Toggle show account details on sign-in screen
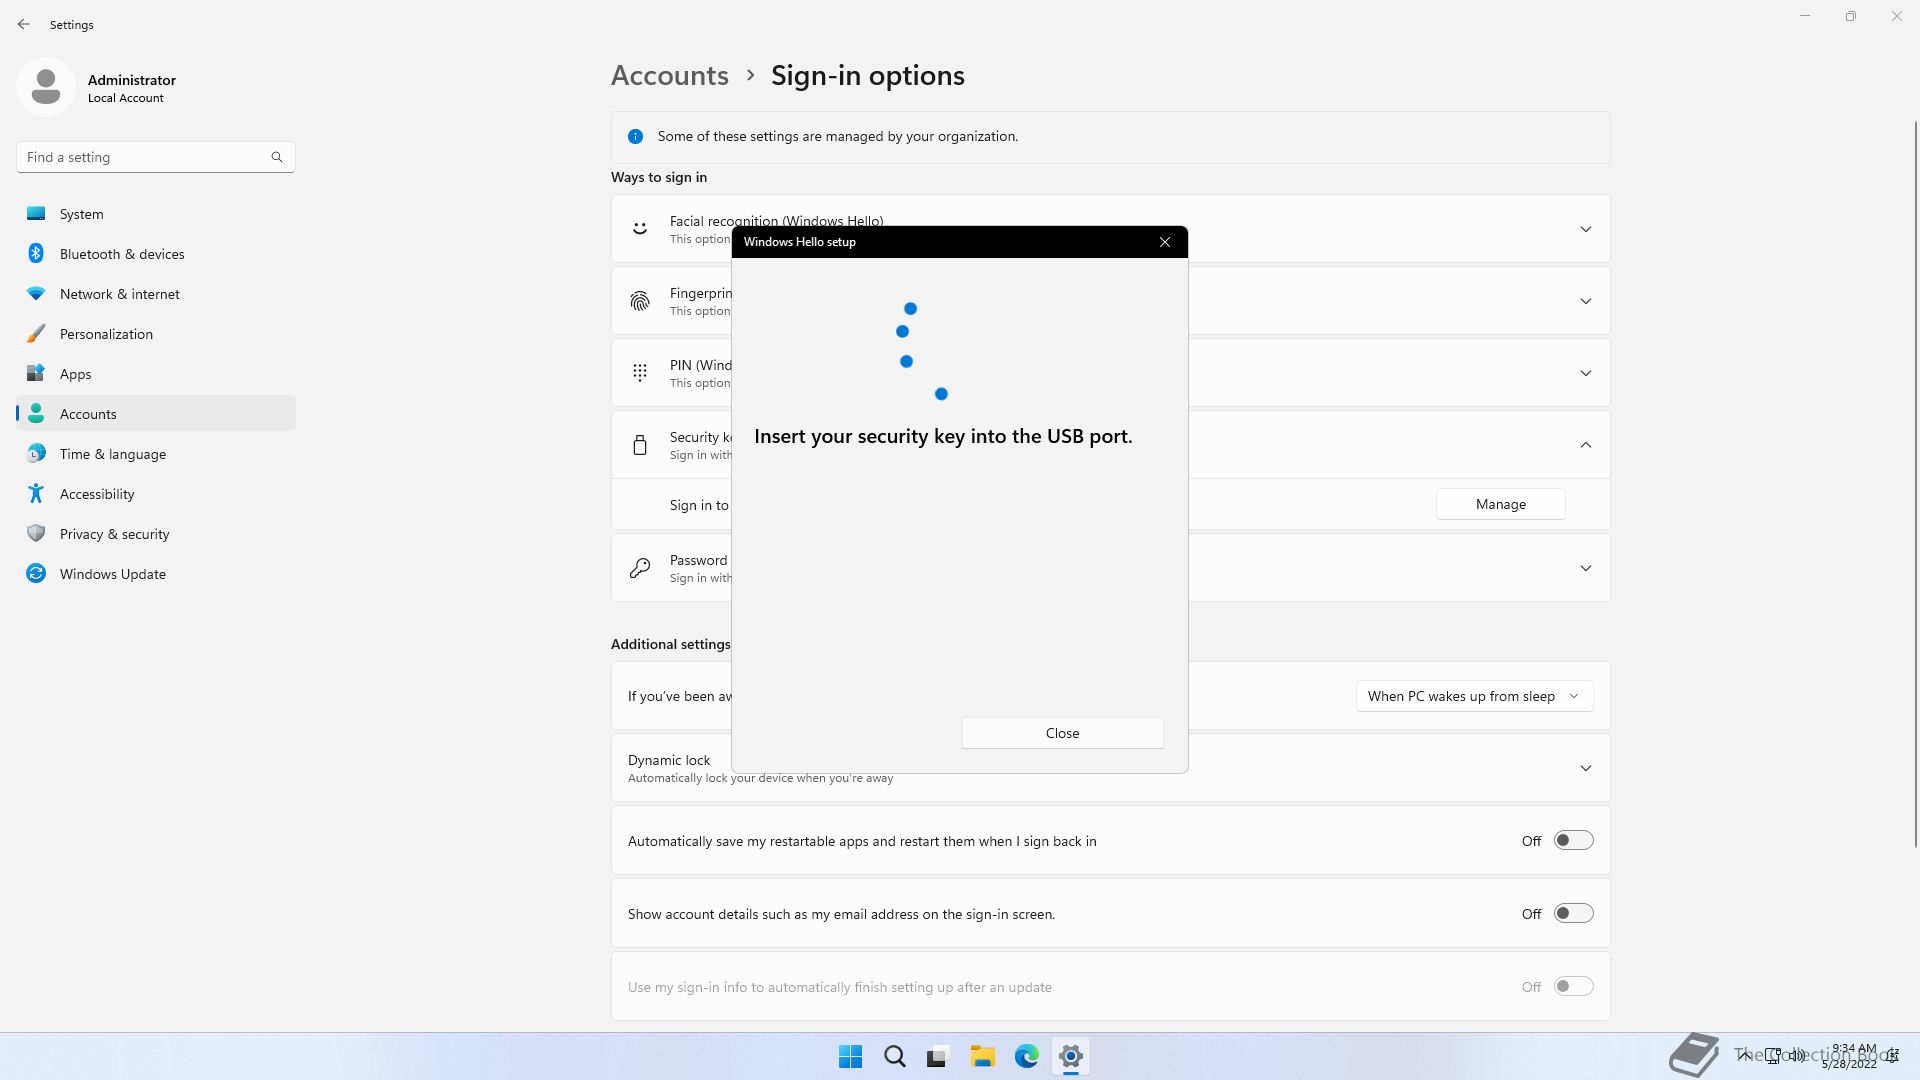This screenshot has width=1920, height=1080. (x=1573, y=914)
